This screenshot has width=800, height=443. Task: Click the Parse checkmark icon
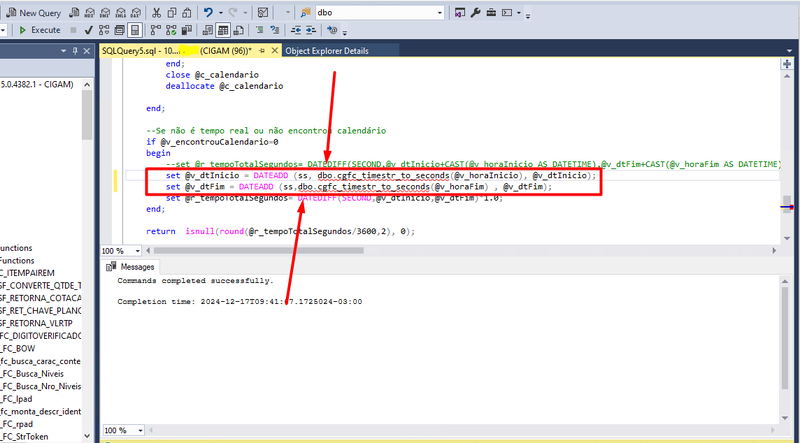pos(88,30)
